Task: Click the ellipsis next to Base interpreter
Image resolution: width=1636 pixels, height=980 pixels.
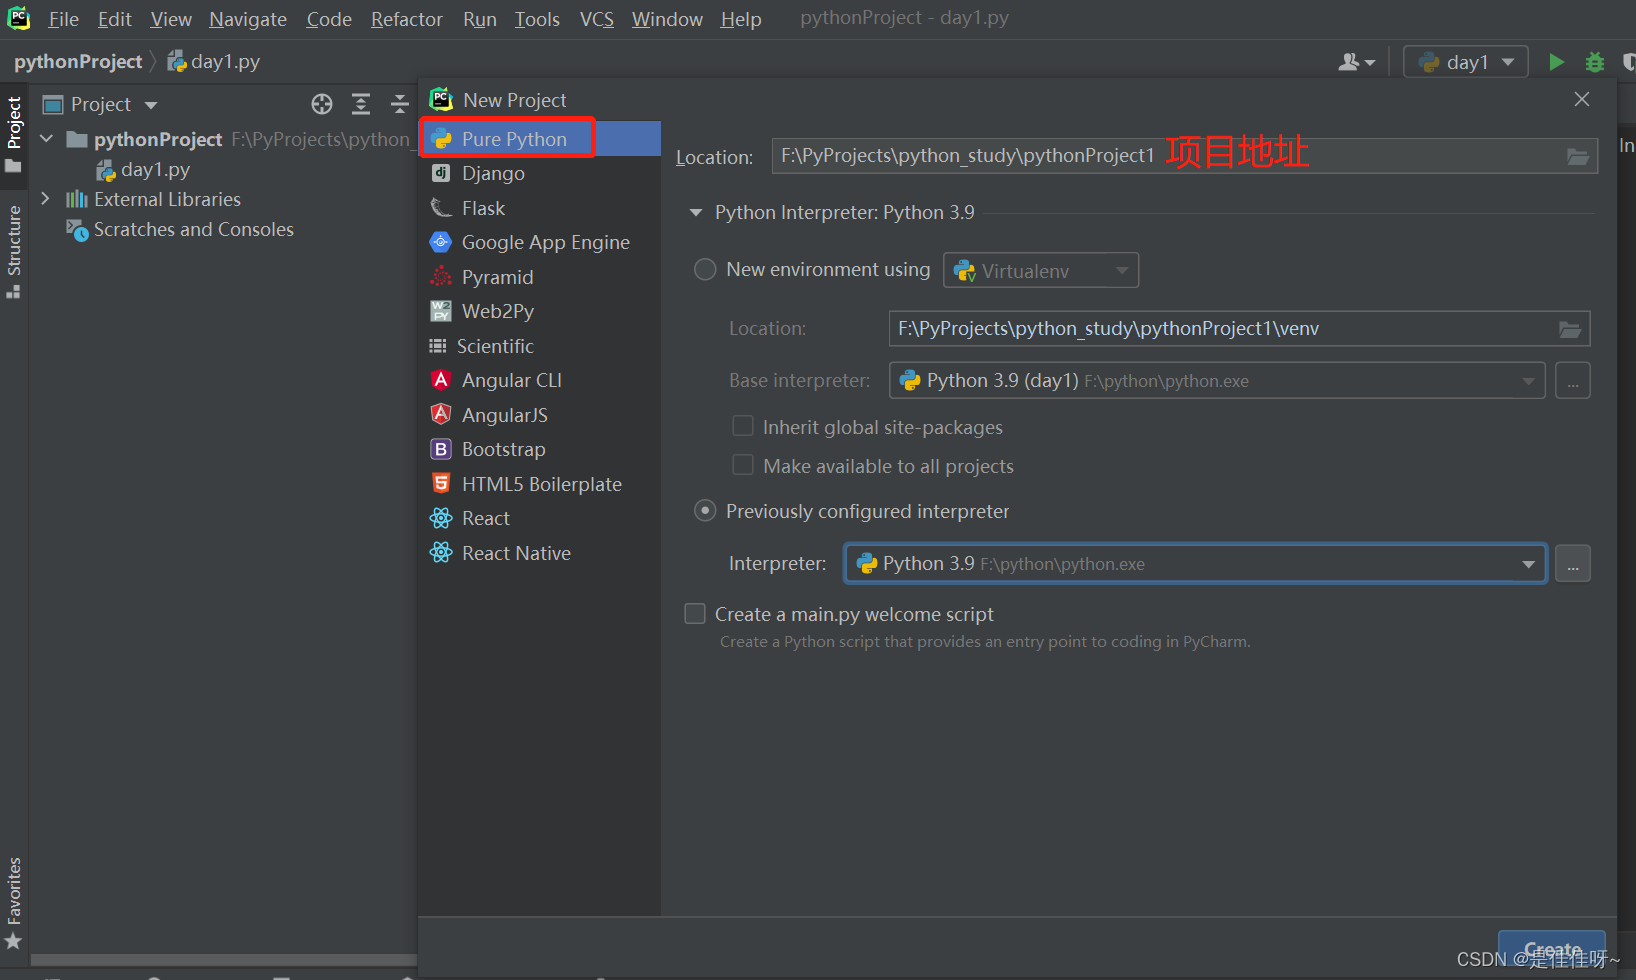Action: tap(1573, 381)
